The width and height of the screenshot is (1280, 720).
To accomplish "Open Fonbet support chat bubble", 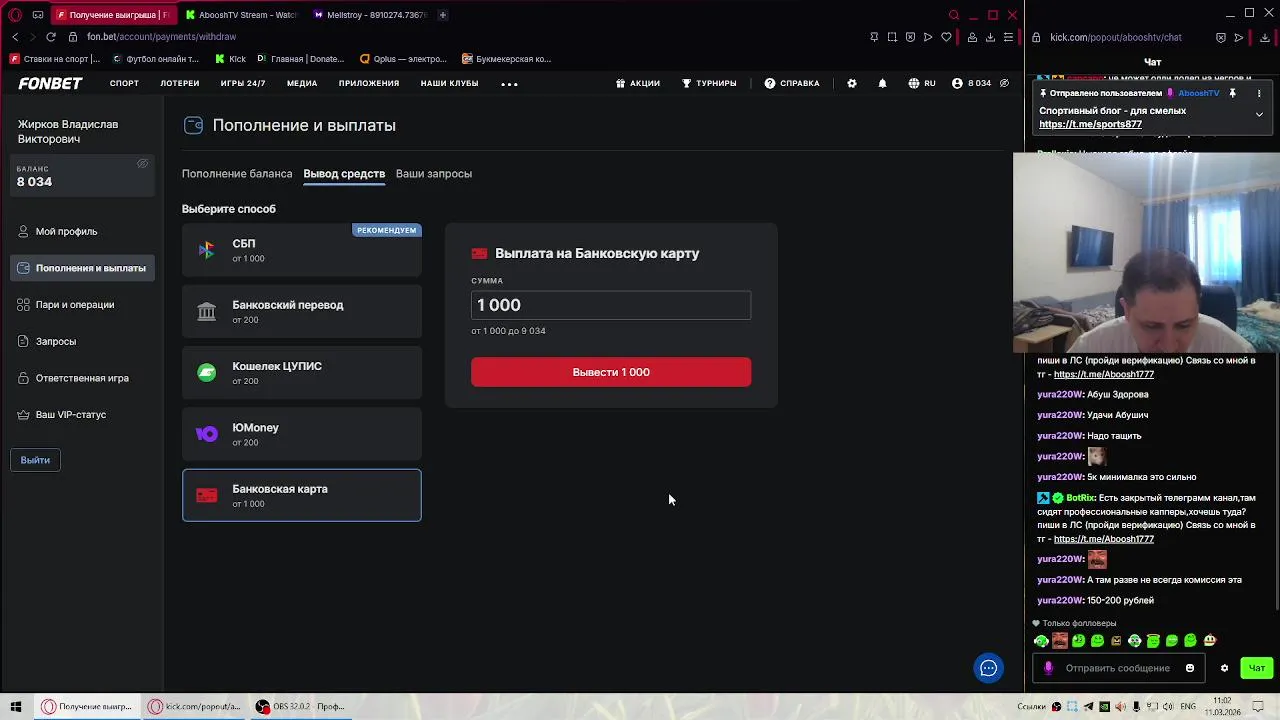I will 988,668.
